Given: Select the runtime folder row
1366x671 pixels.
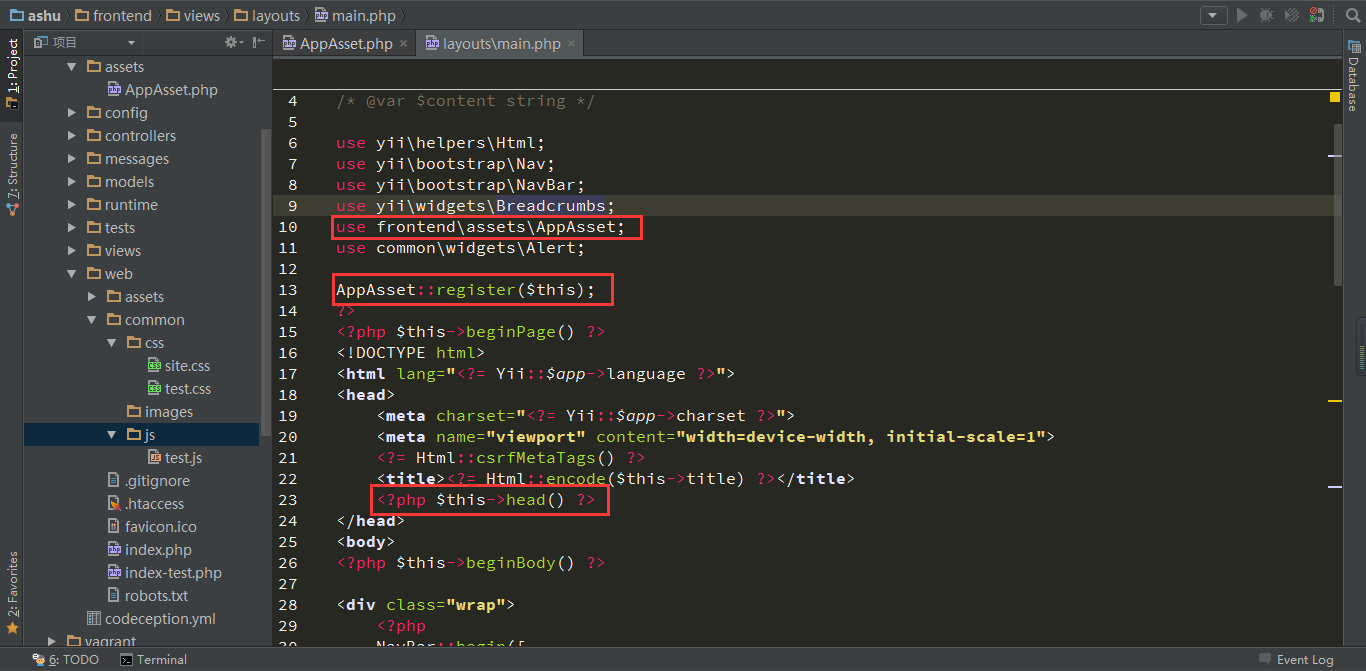Looking at the screenshot, I should coord(141,205).
